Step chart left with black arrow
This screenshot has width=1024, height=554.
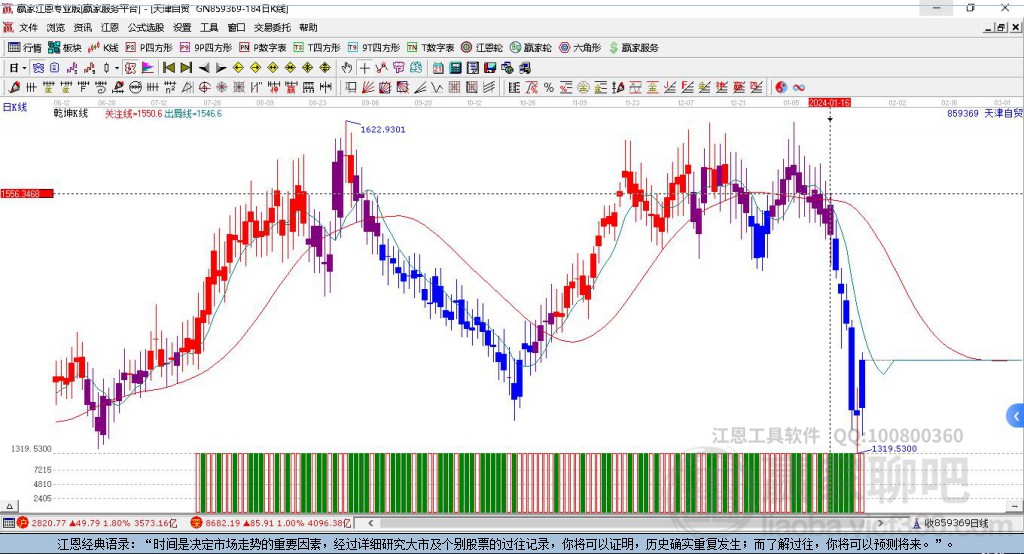[204, 68]
